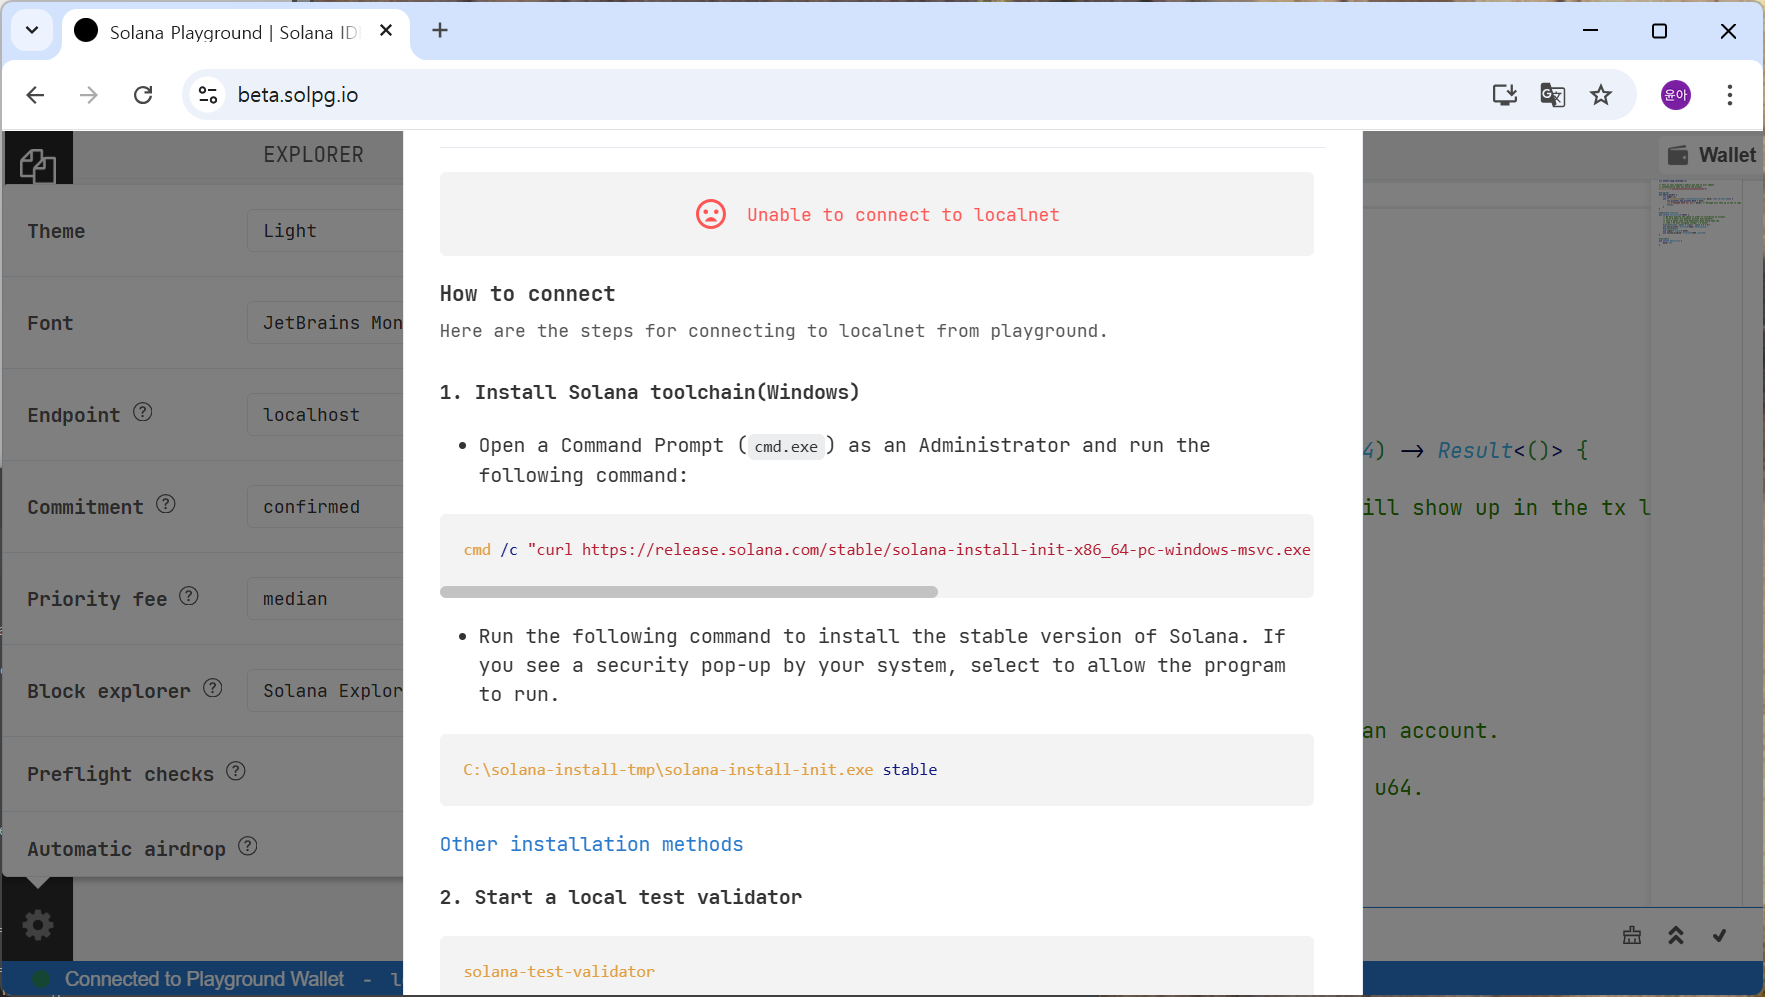Click the How to connect heading
Screen dimensions: 1765x997
click(x=528, y=294)
